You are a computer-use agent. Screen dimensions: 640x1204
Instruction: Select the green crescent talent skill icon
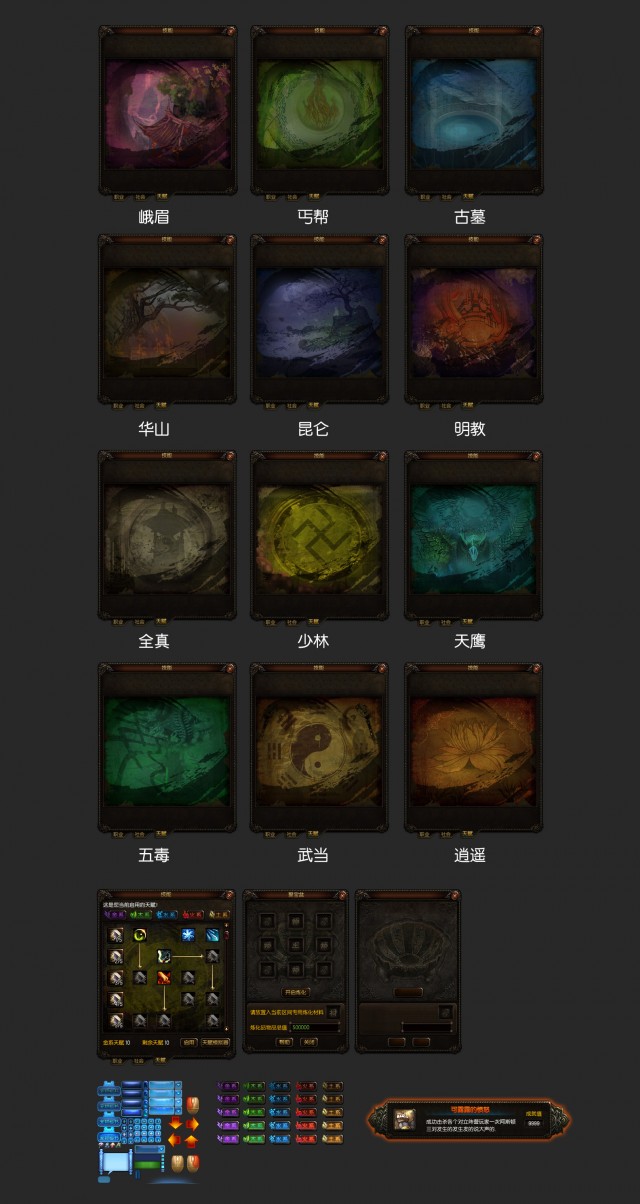(x=141, y=935)
